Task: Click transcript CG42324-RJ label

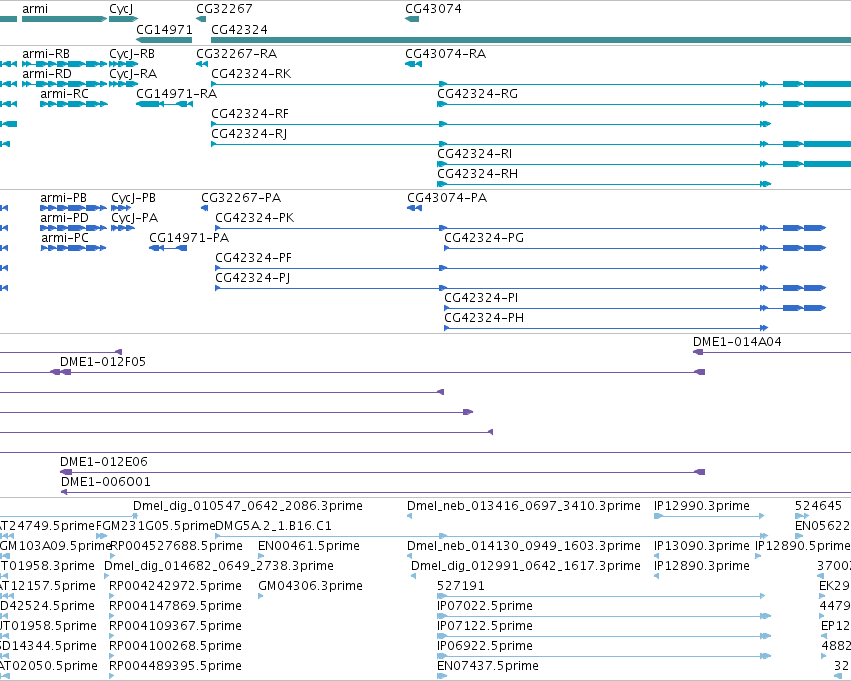Action: [249, 134]
